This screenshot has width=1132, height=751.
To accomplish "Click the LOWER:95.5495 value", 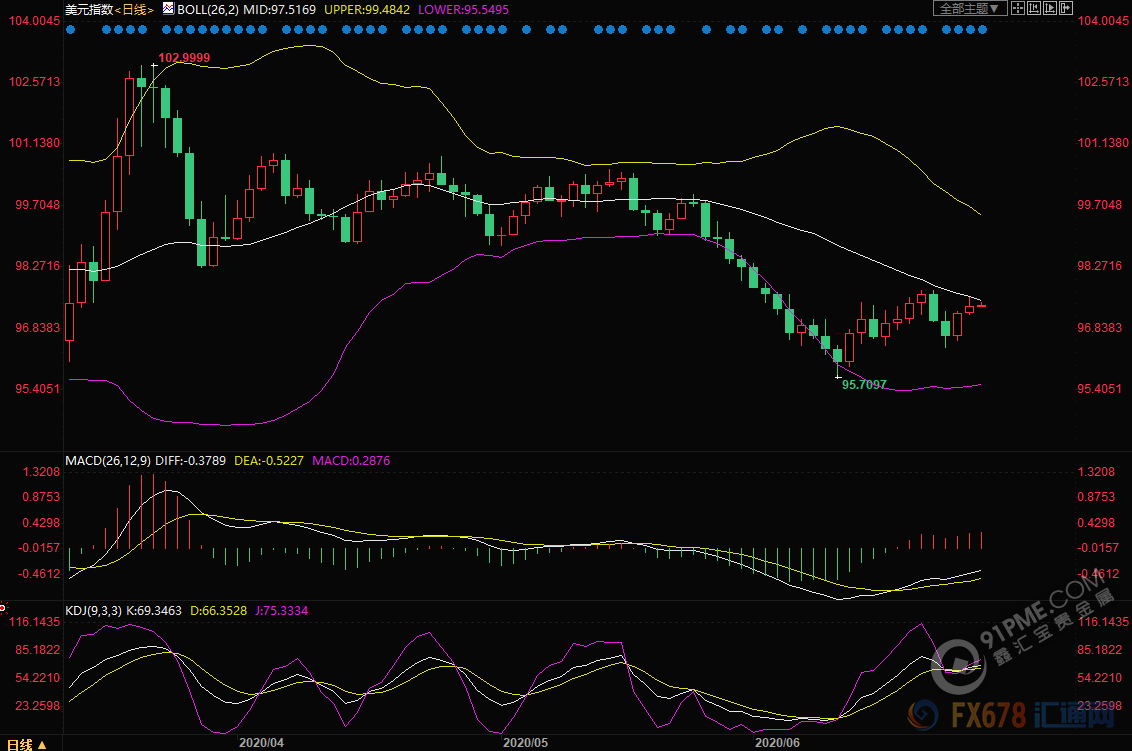I will click(463, 9).
